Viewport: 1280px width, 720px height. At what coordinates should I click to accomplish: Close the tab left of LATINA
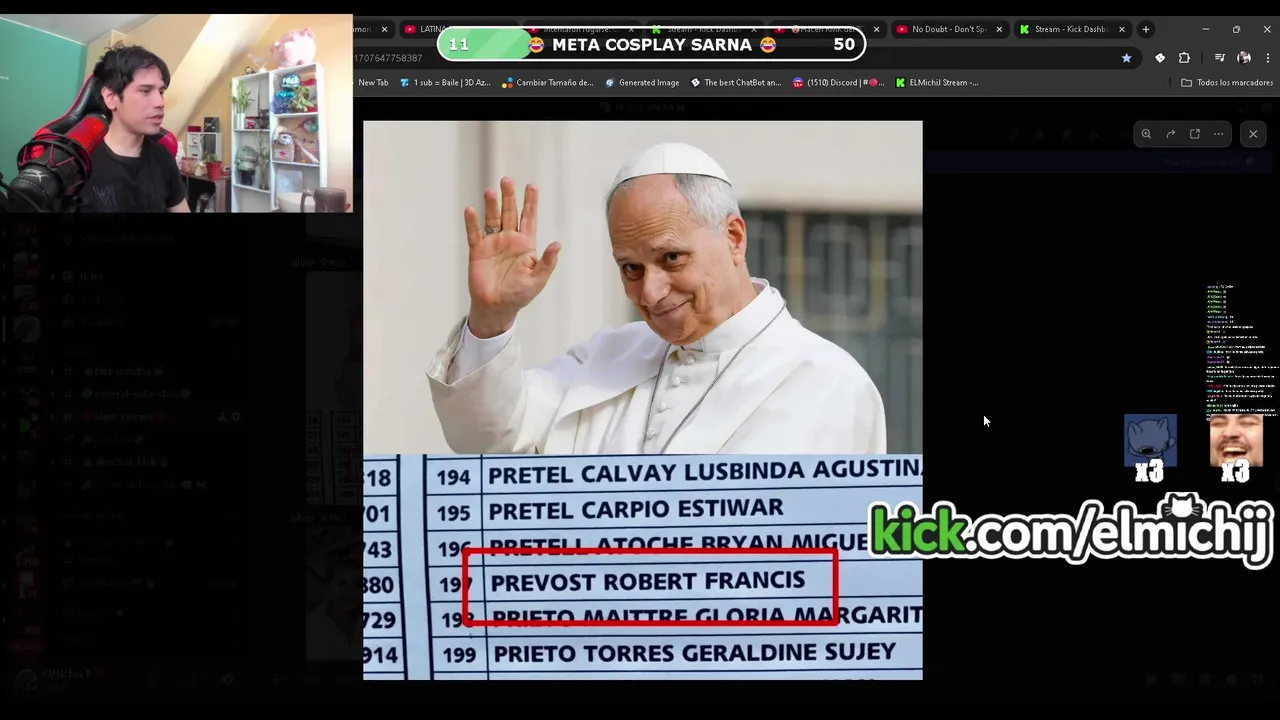pos(384,29)
